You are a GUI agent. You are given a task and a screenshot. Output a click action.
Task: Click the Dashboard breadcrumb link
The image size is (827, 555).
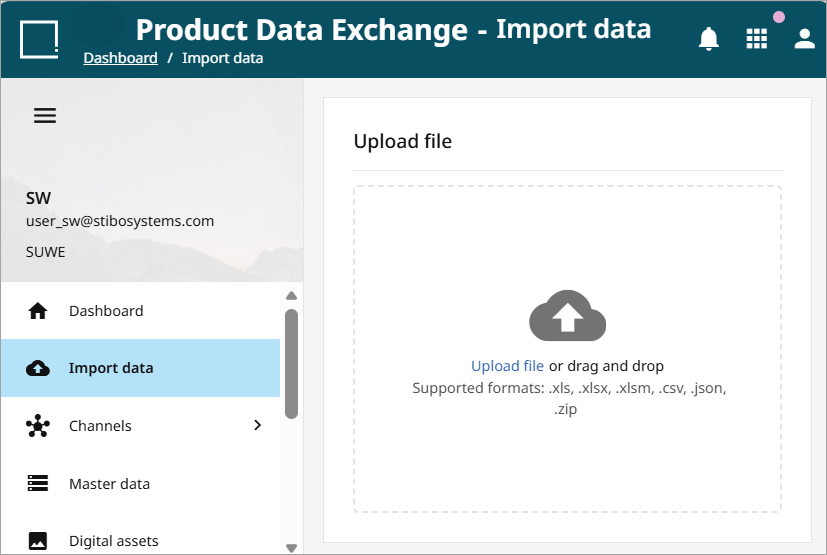(x=120, y=58)
